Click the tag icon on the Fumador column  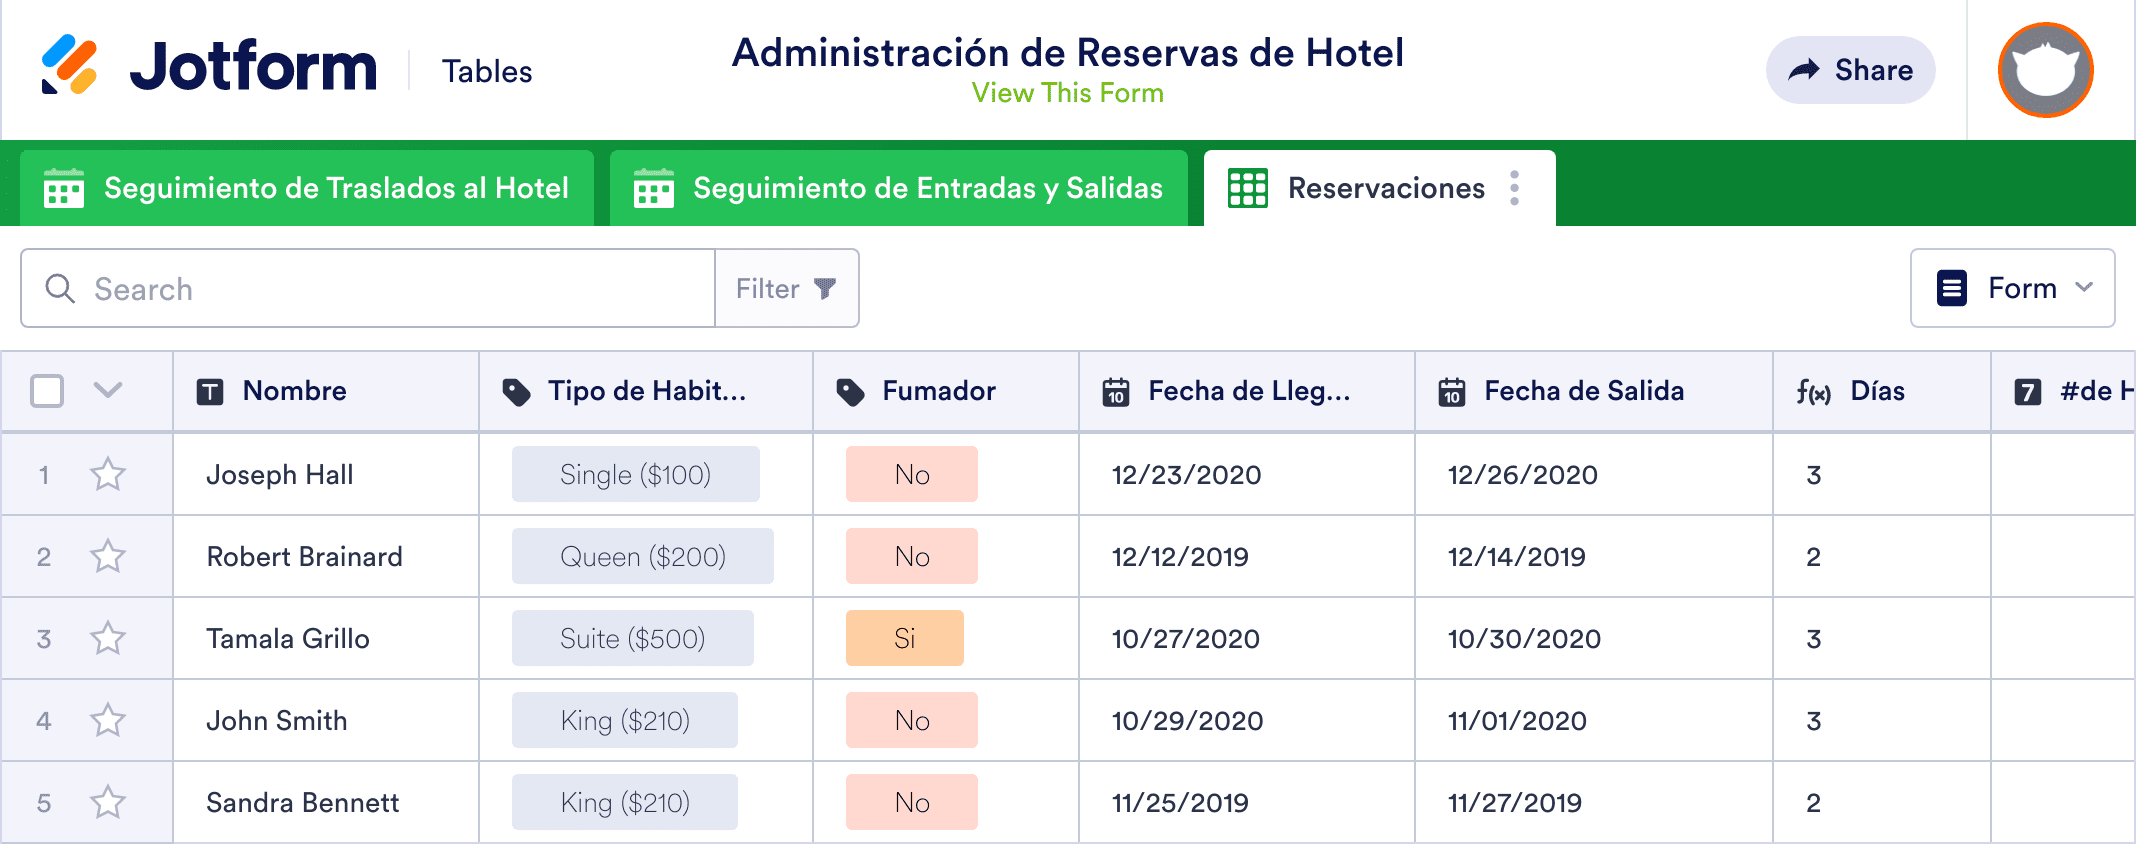[851, 391]
